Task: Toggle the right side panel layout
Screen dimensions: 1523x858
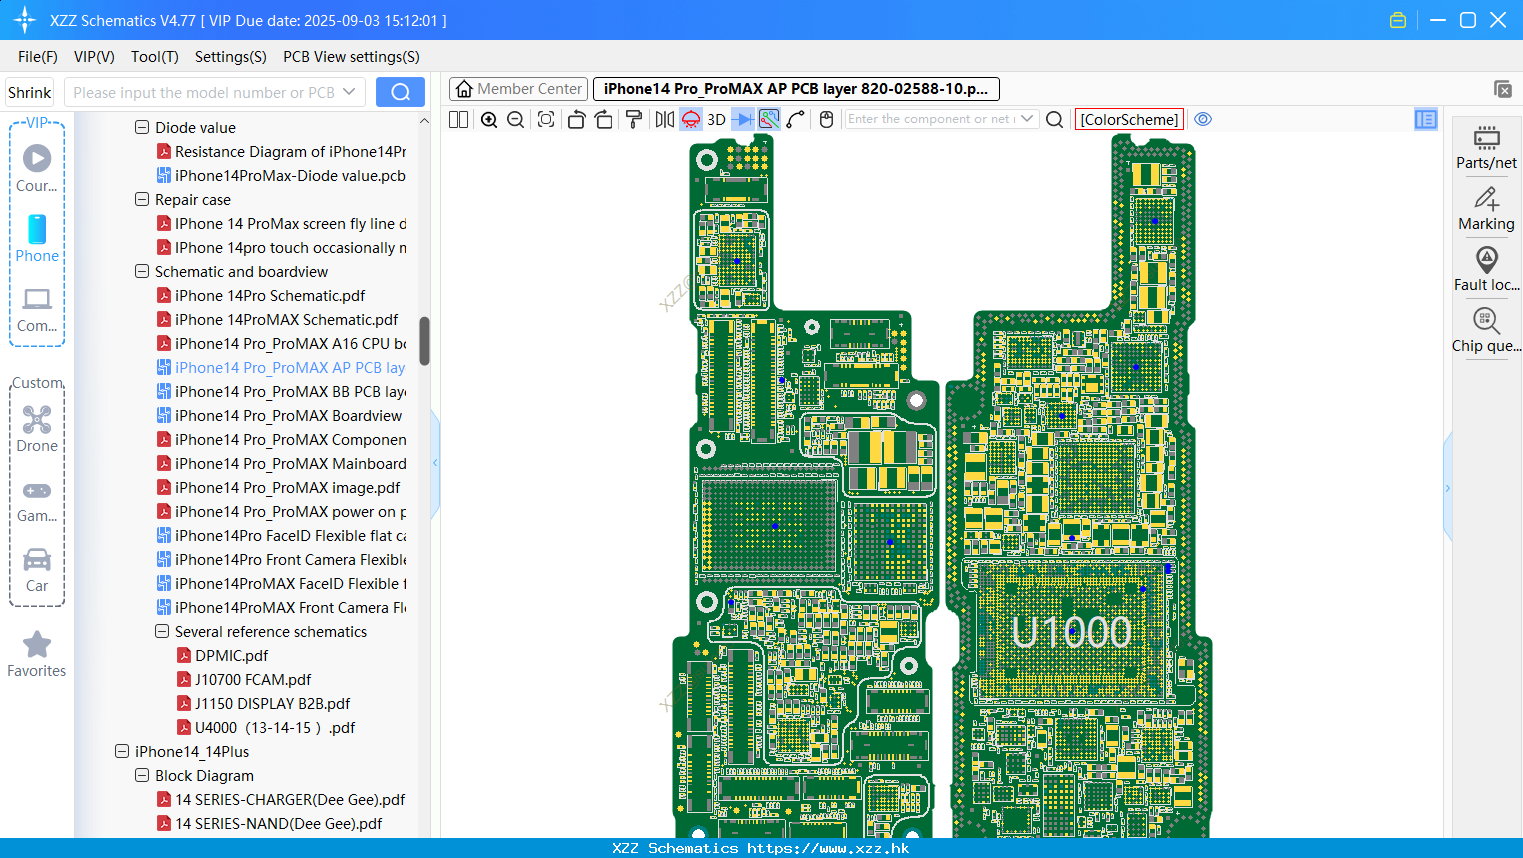Action: click(1426, 119)
